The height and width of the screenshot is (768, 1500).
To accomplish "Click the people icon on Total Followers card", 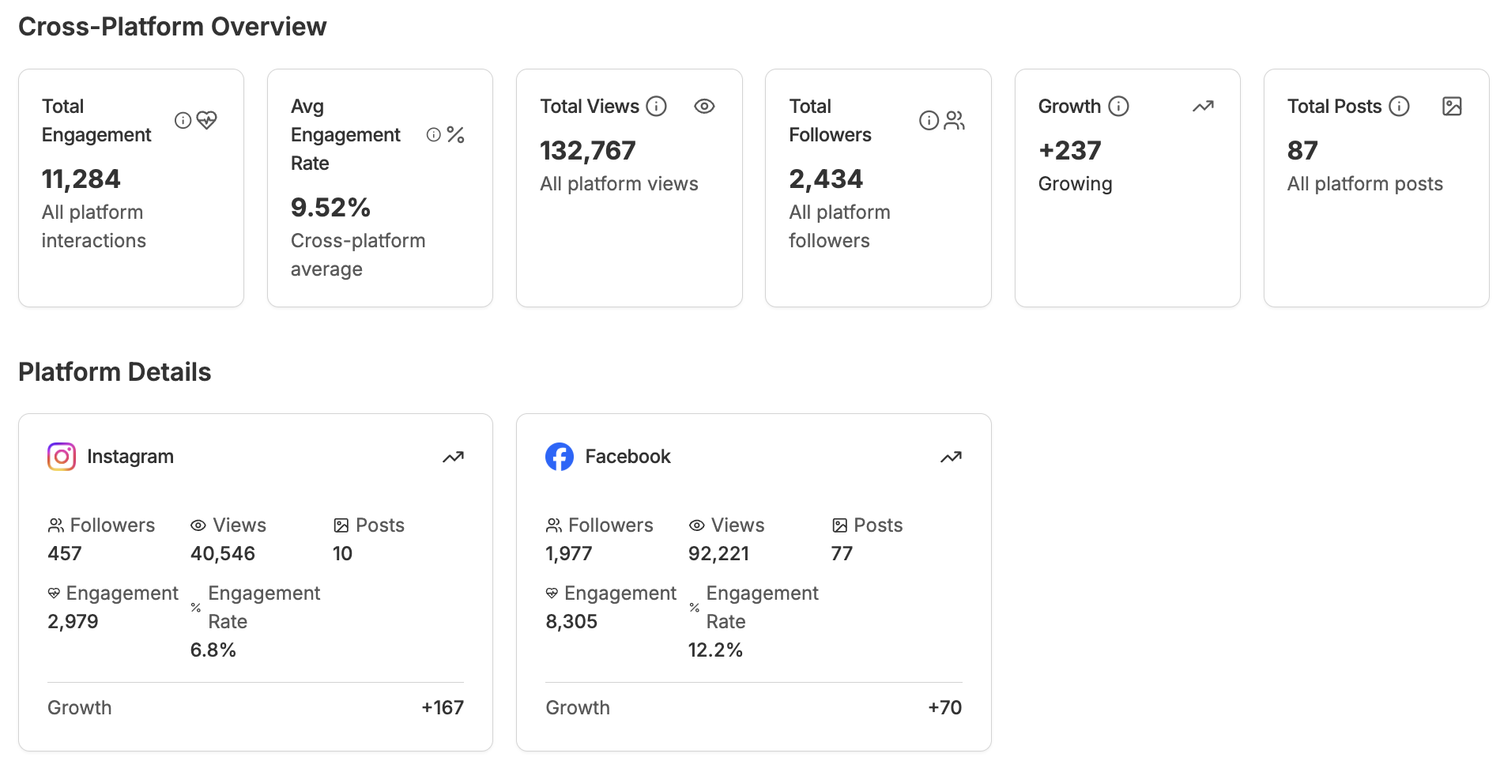I will [955, 121].
